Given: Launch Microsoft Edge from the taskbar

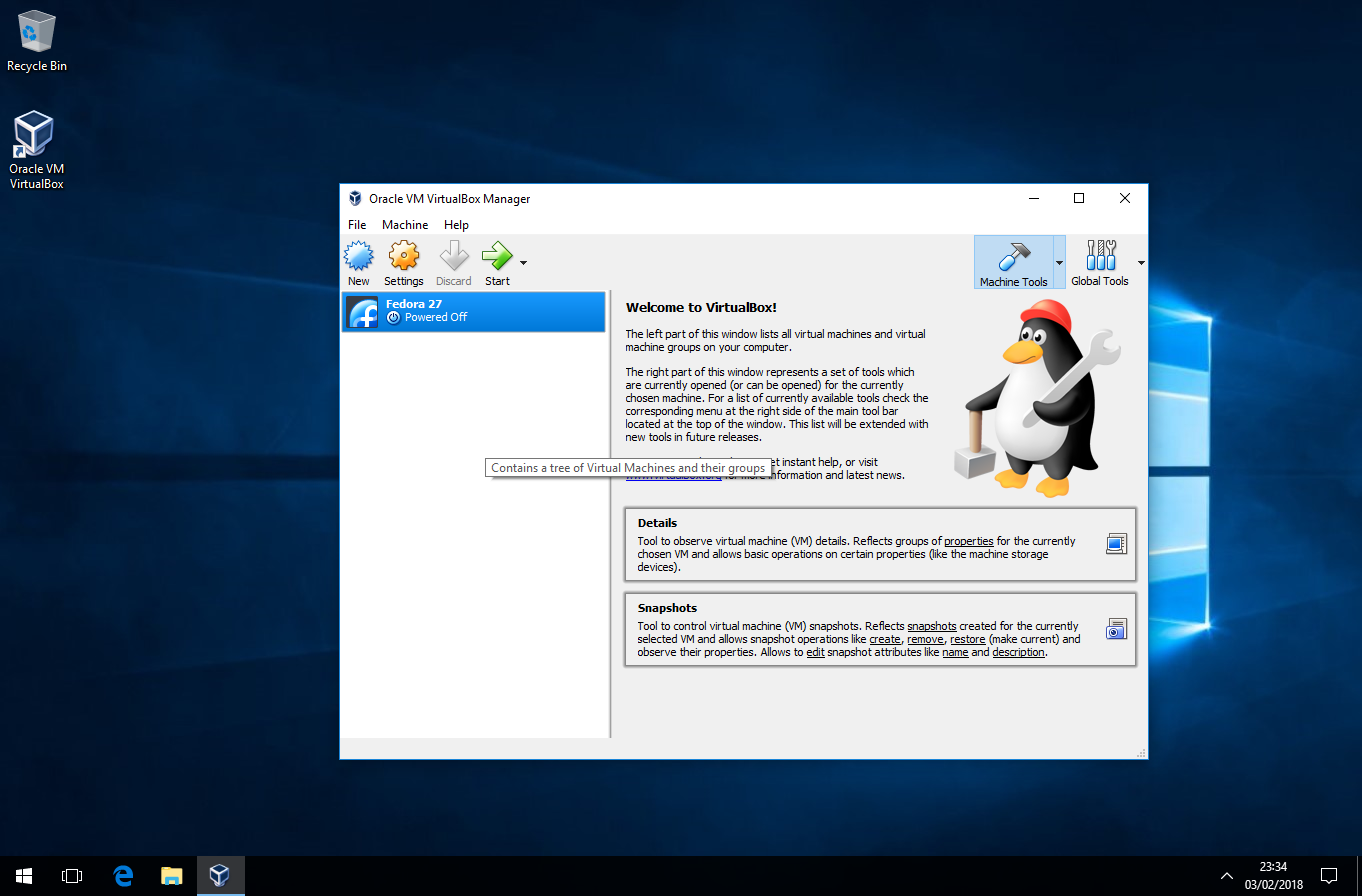Looking at the screenshot, I should click(x=123, y=876).
